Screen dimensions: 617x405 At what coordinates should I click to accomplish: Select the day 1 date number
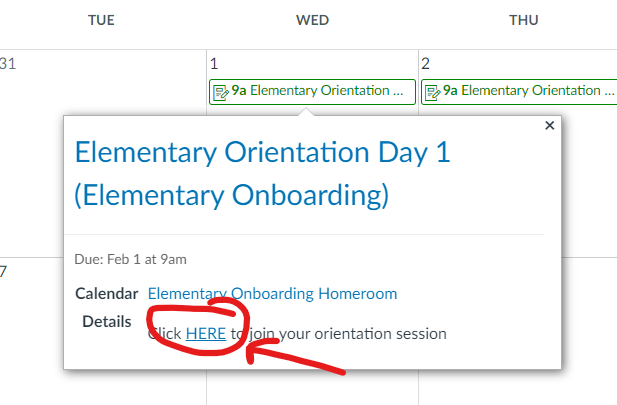click(x=214, y=64)
